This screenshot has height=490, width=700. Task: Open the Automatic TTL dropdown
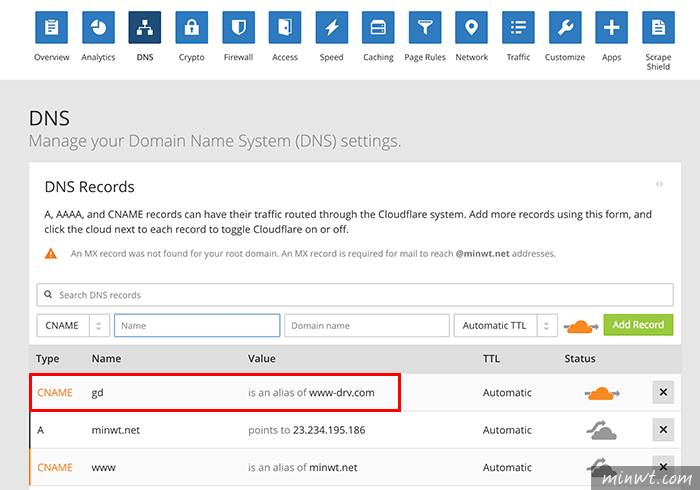coord(506,325)
